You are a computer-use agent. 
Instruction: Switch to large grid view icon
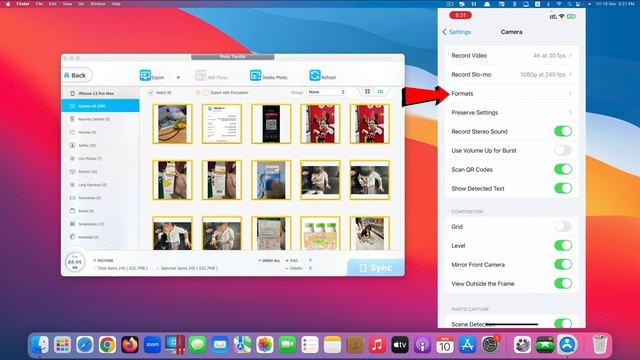tap(367, 92)
